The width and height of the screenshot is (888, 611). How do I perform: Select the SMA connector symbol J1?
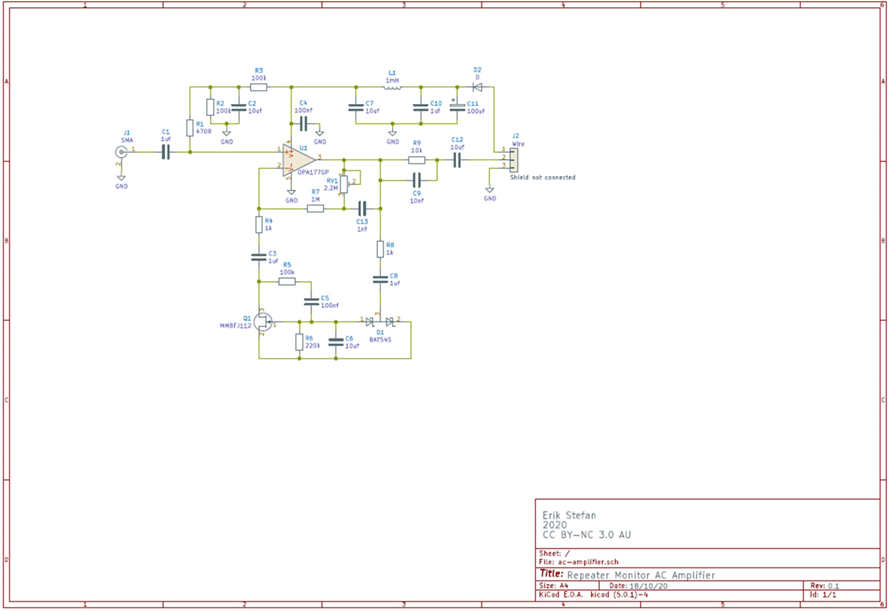120,150
